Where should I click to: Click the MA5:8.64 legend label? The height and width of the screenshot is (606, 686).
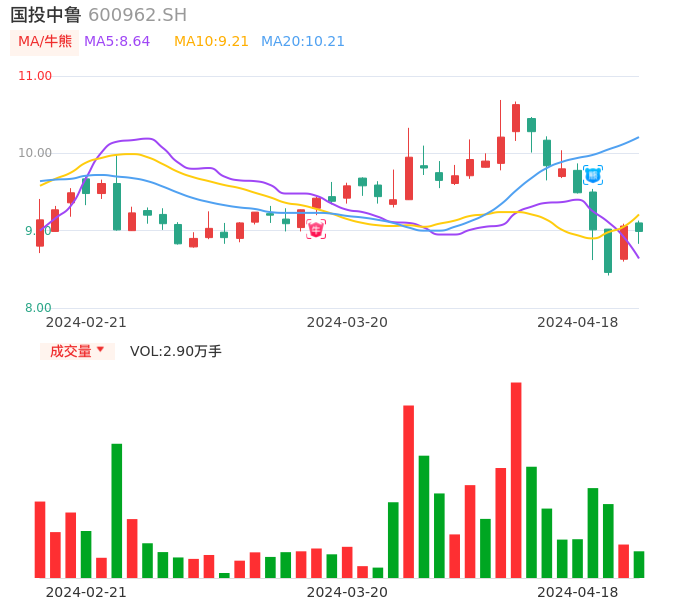click(x=117, y=42)
